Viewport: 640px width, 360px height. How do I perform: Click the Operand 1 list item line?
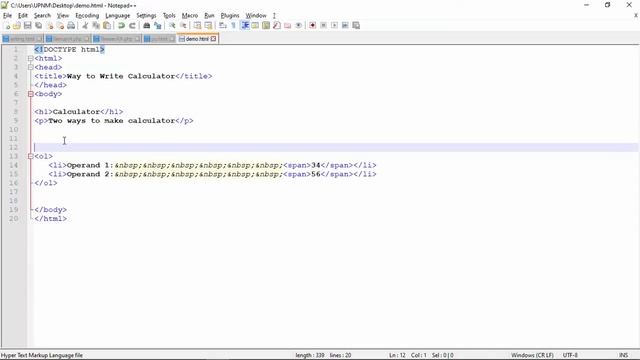[x=212, y=165]
